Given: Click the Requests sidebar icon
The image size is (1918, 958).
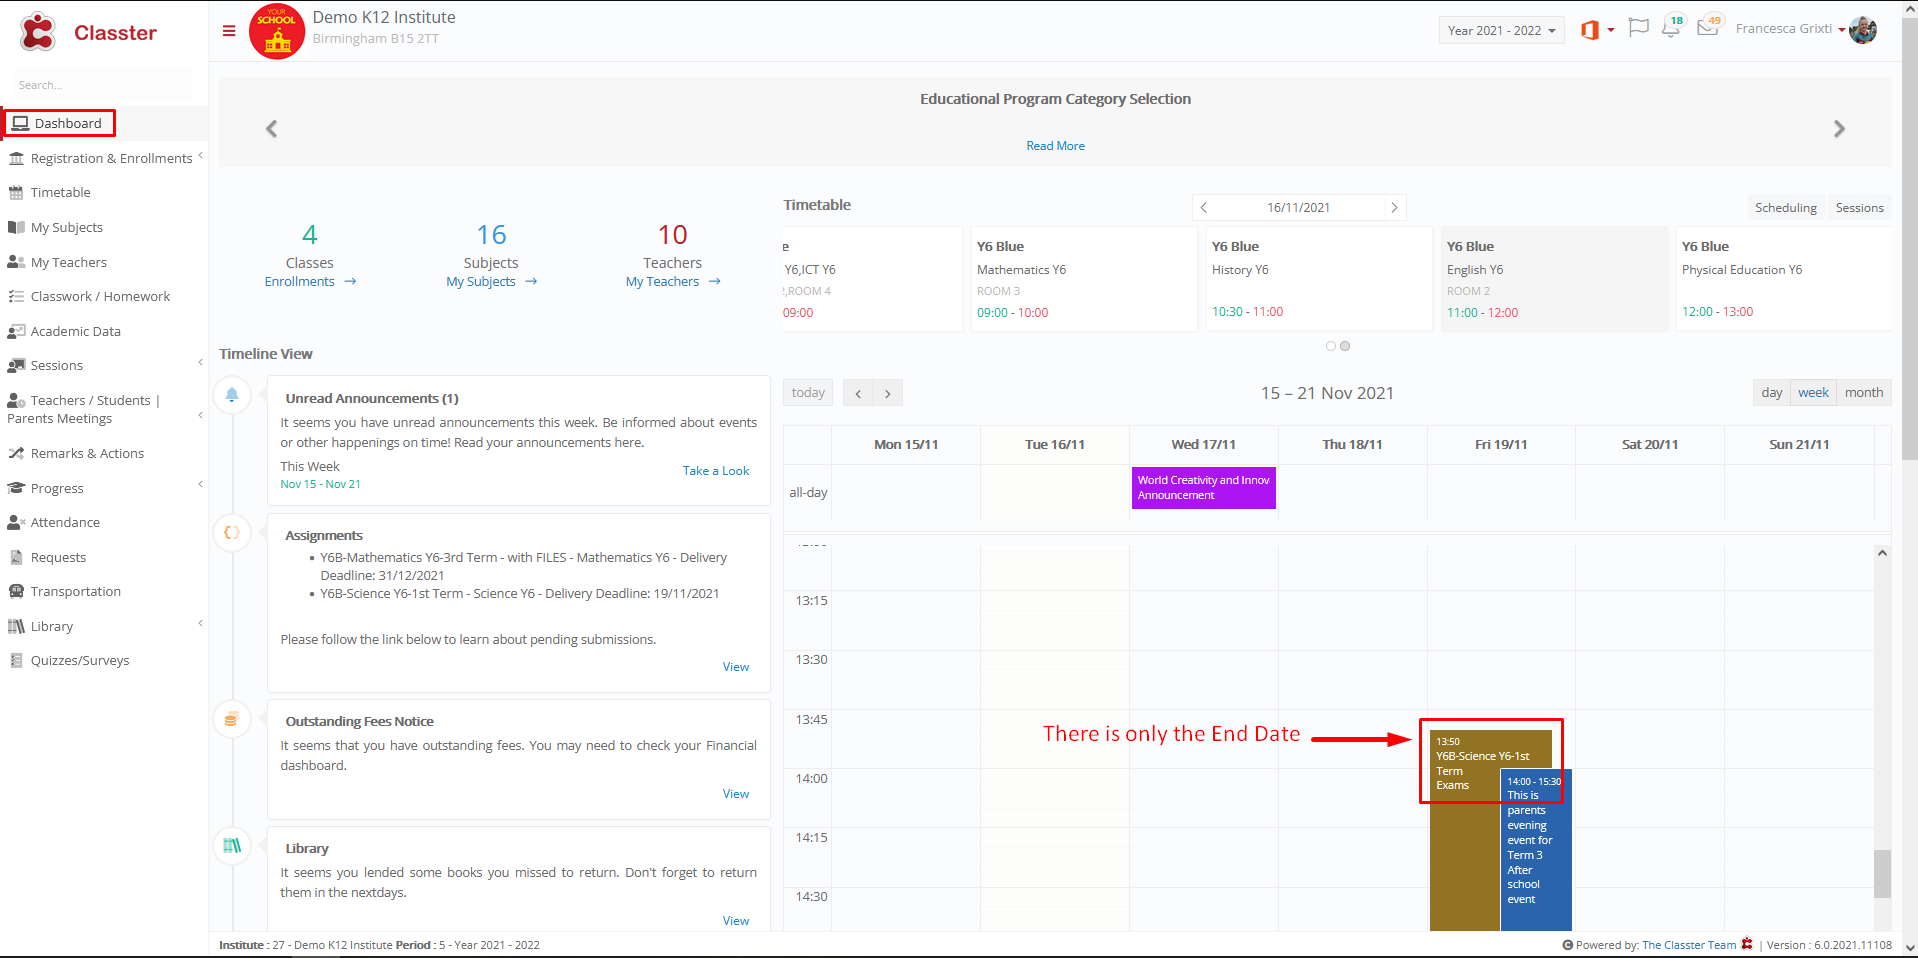Looking at the screenshot, I should point(16,557).
